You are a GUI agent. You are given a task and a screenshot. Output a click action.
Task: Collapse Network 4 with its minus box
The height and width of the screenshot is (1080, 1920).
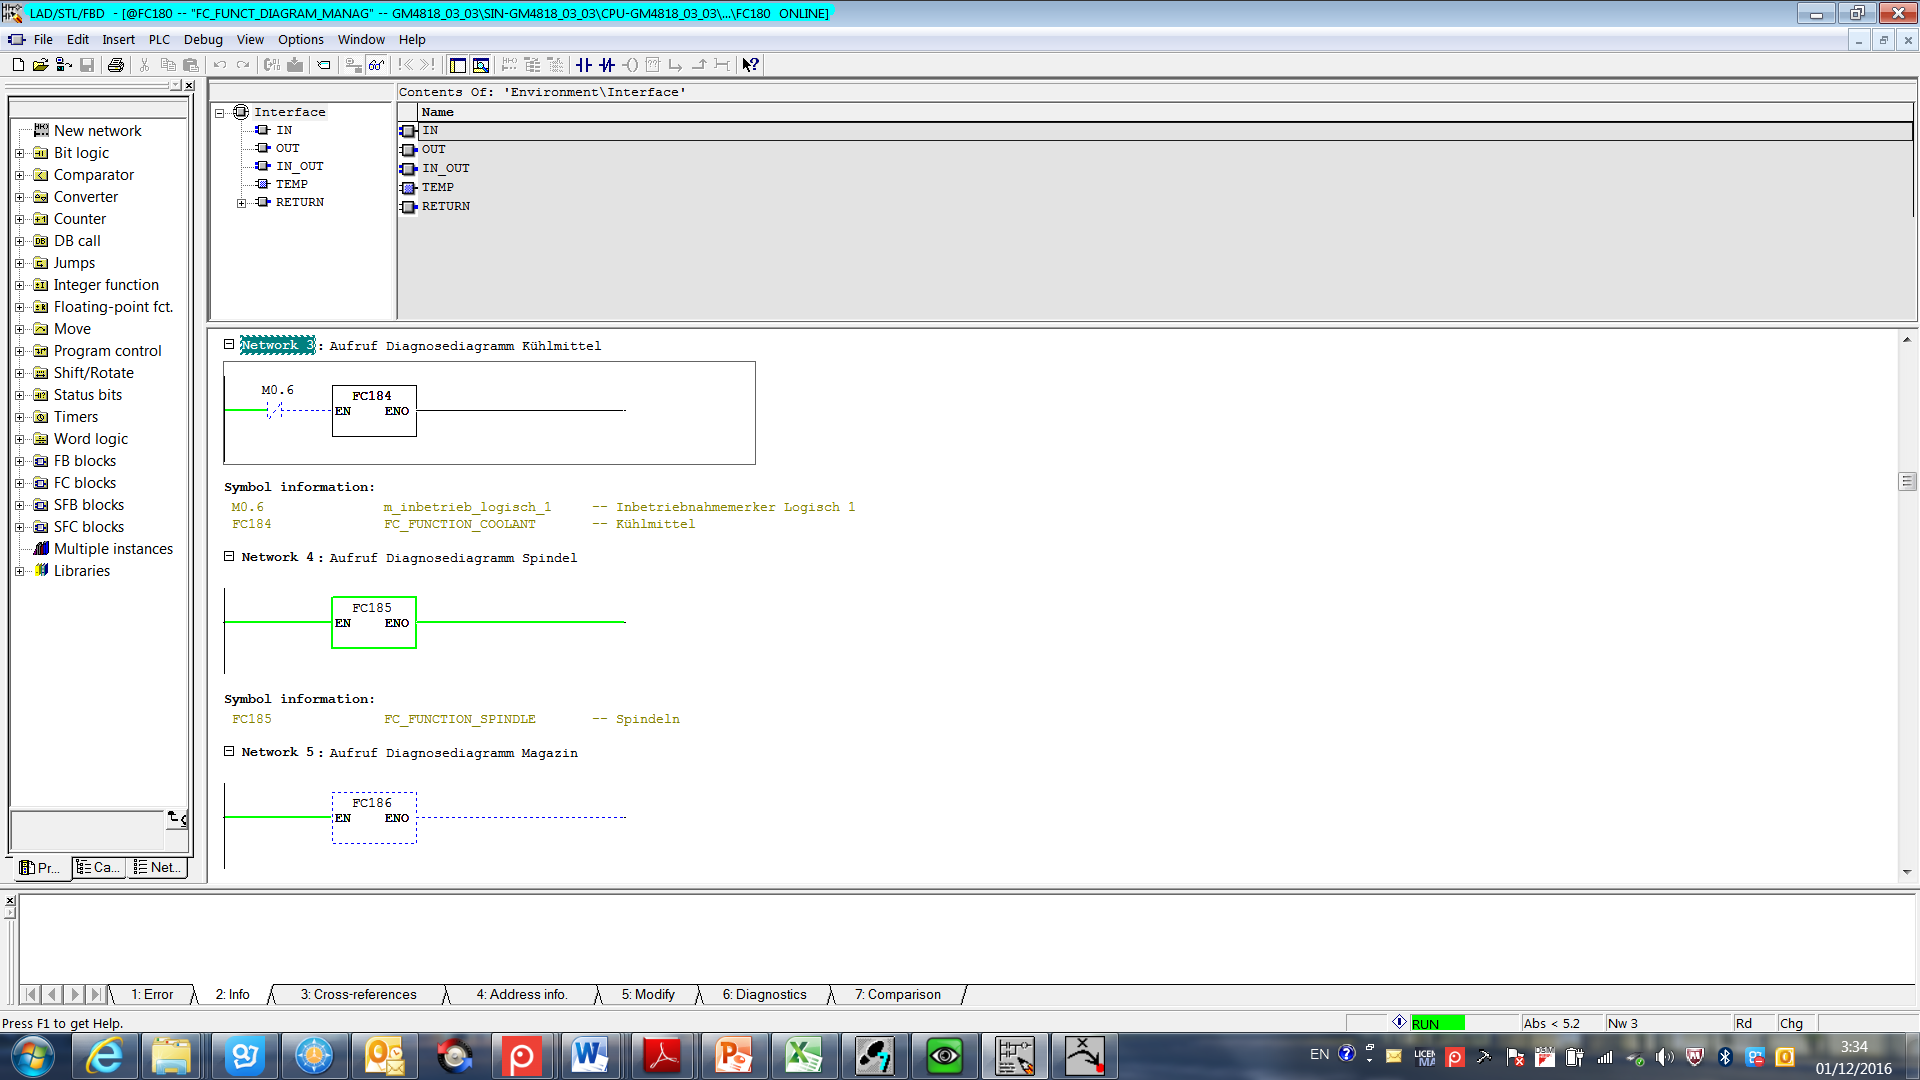(229, 556)
